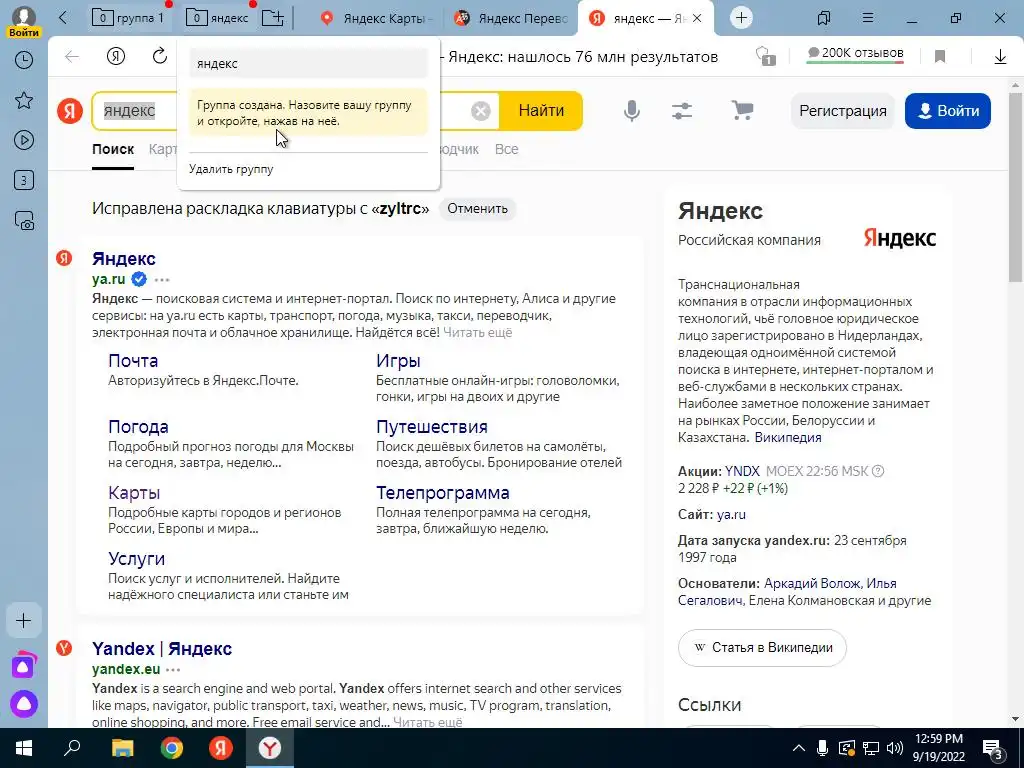Click the page vertical scrollbar thumb
Image resolution: width=1024 pixels, height=768 pixels.
click(1016, 186)
